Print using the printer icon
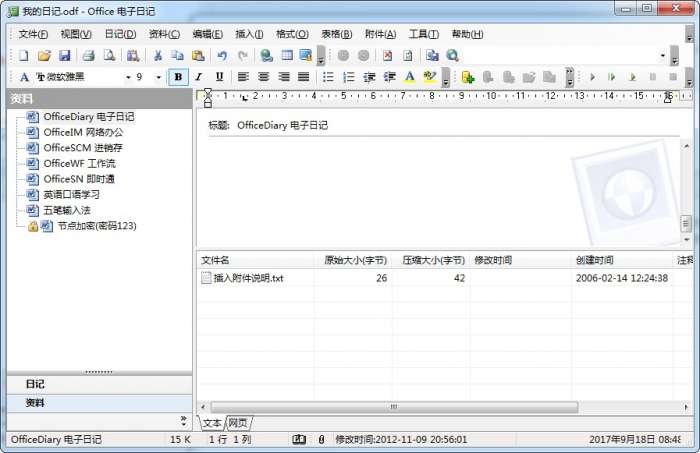This screenshot has width=700, height=453. pos(88,56)
